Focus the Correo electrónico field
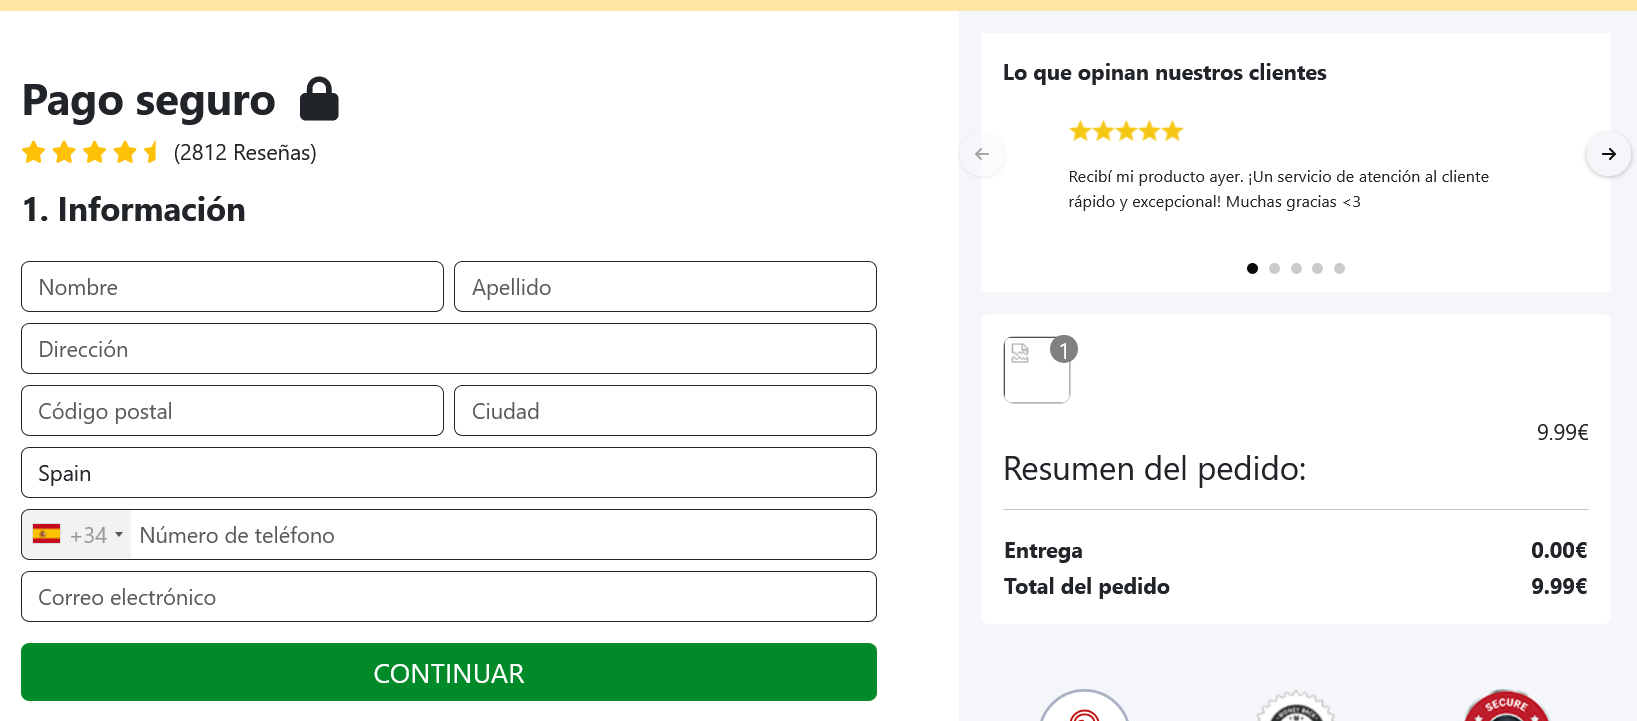The image size is (1637, 721). point(448,597)
